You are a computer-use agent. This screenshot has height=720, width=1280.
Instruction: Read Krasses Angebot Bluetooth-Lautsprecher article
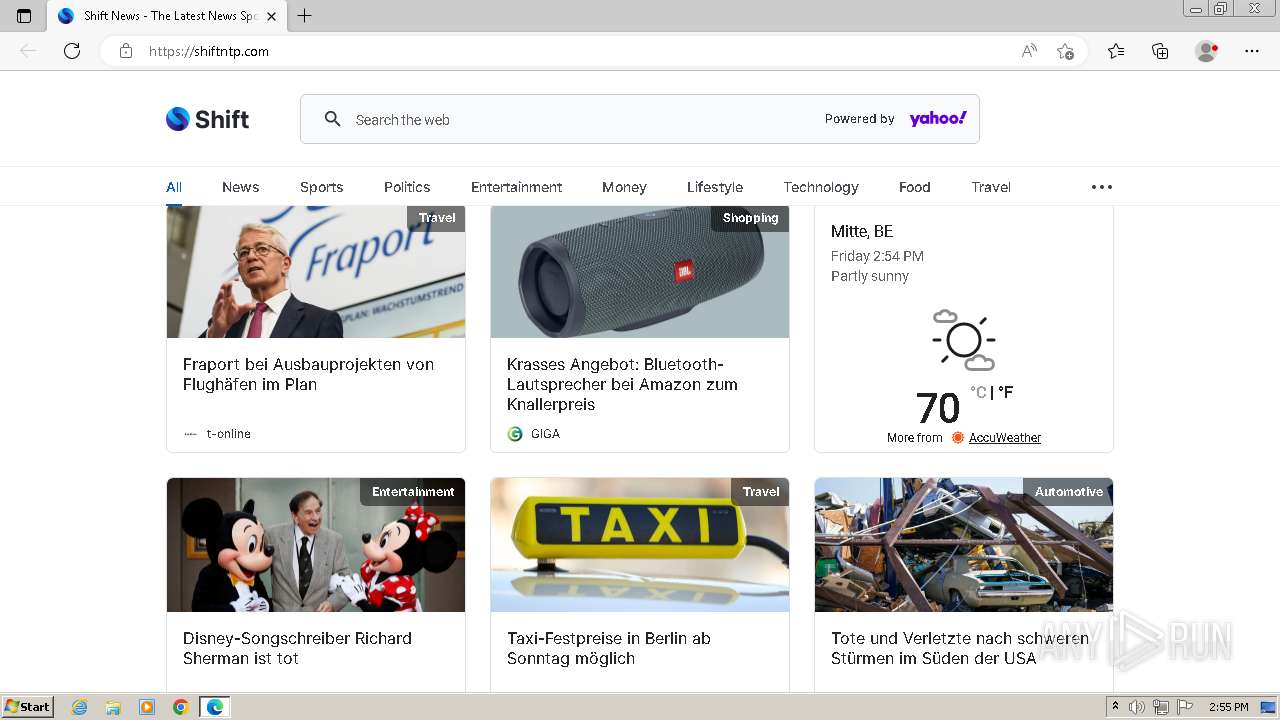(x=622, y=384)
